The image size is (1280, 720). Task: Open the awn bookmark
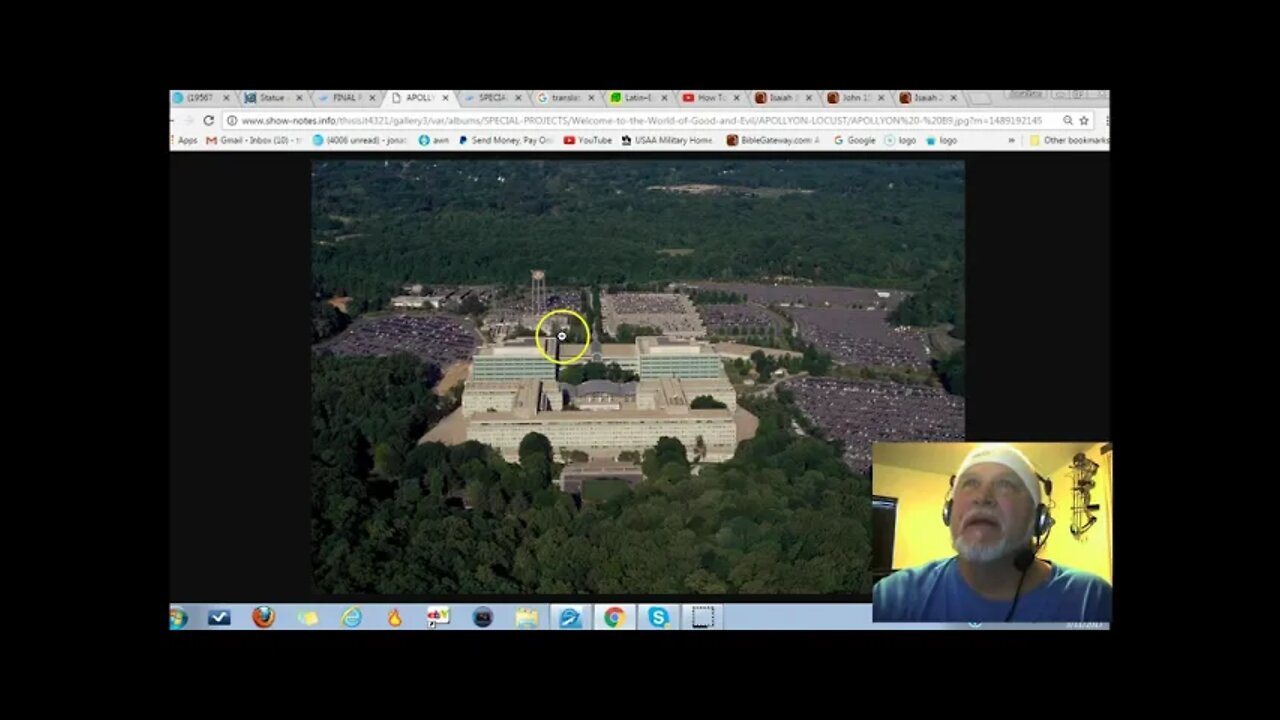(x=433, y=141)
